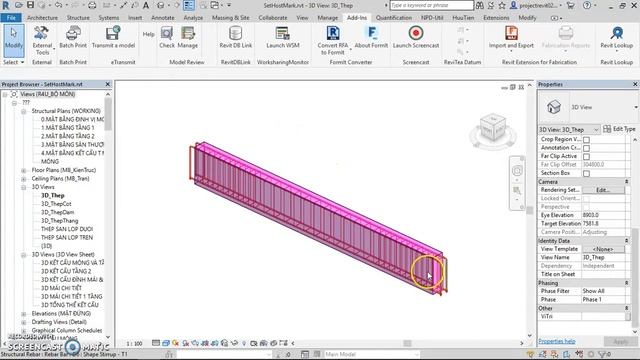640x360 pixels.
Task: Click the view horizontal scrollbar thumb
Action: (407, 343)
